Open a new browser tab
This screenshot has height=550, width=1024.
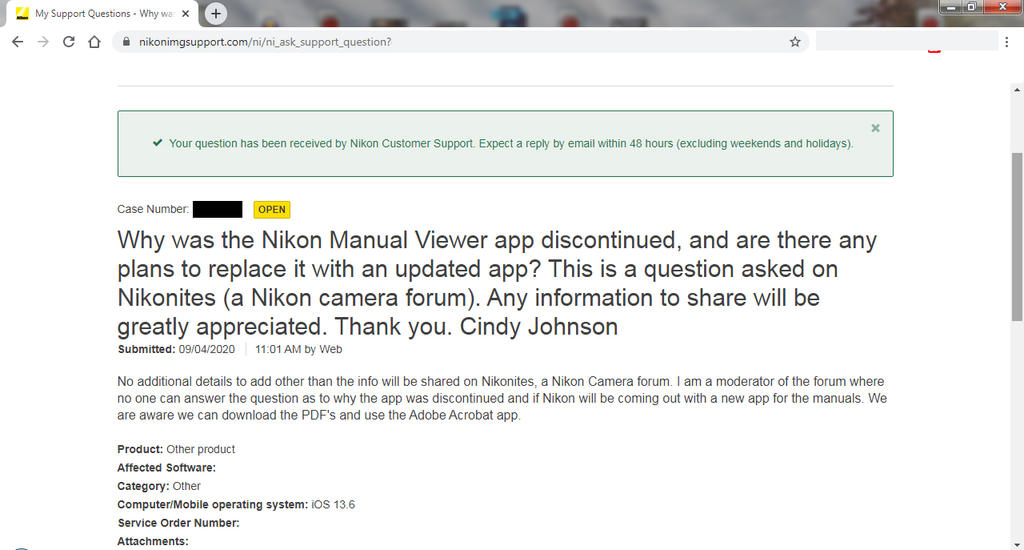pos(216,14)
